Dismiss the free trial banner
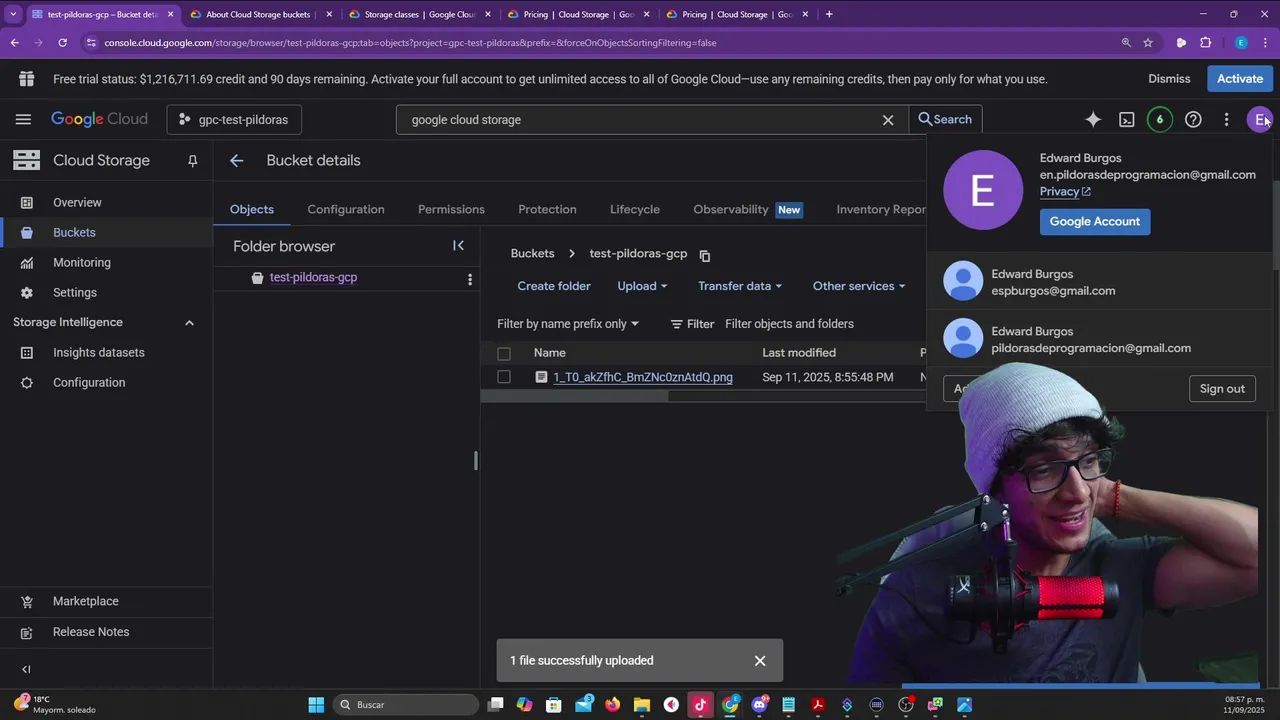This screenshot has height=720, width=1280. point(1169,79)
